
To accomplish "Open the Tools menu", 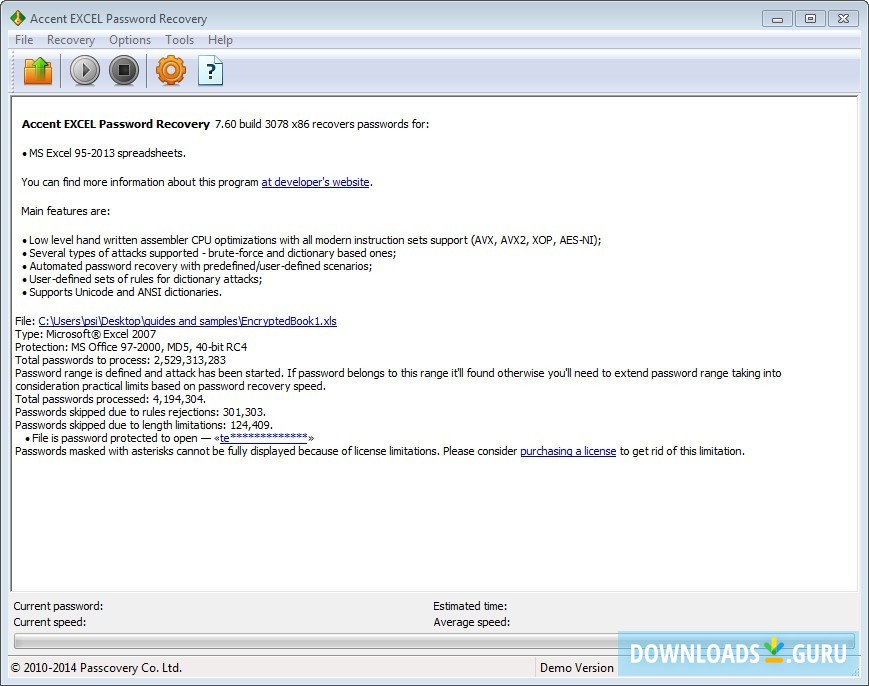I will click(x=180, y=40).
